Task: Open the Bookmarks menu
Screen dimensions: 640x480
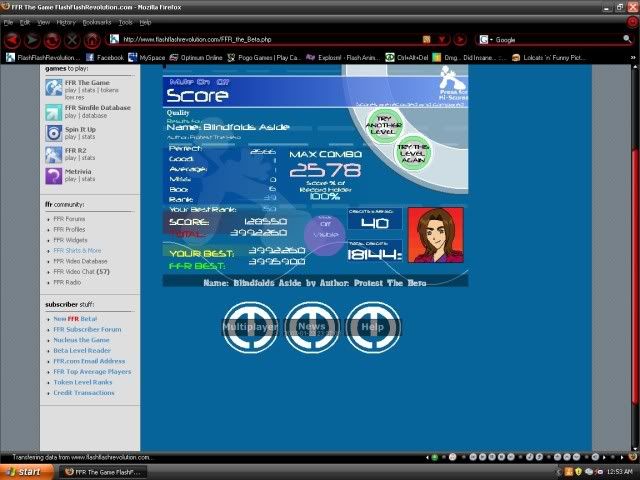Action: [97, 21]
